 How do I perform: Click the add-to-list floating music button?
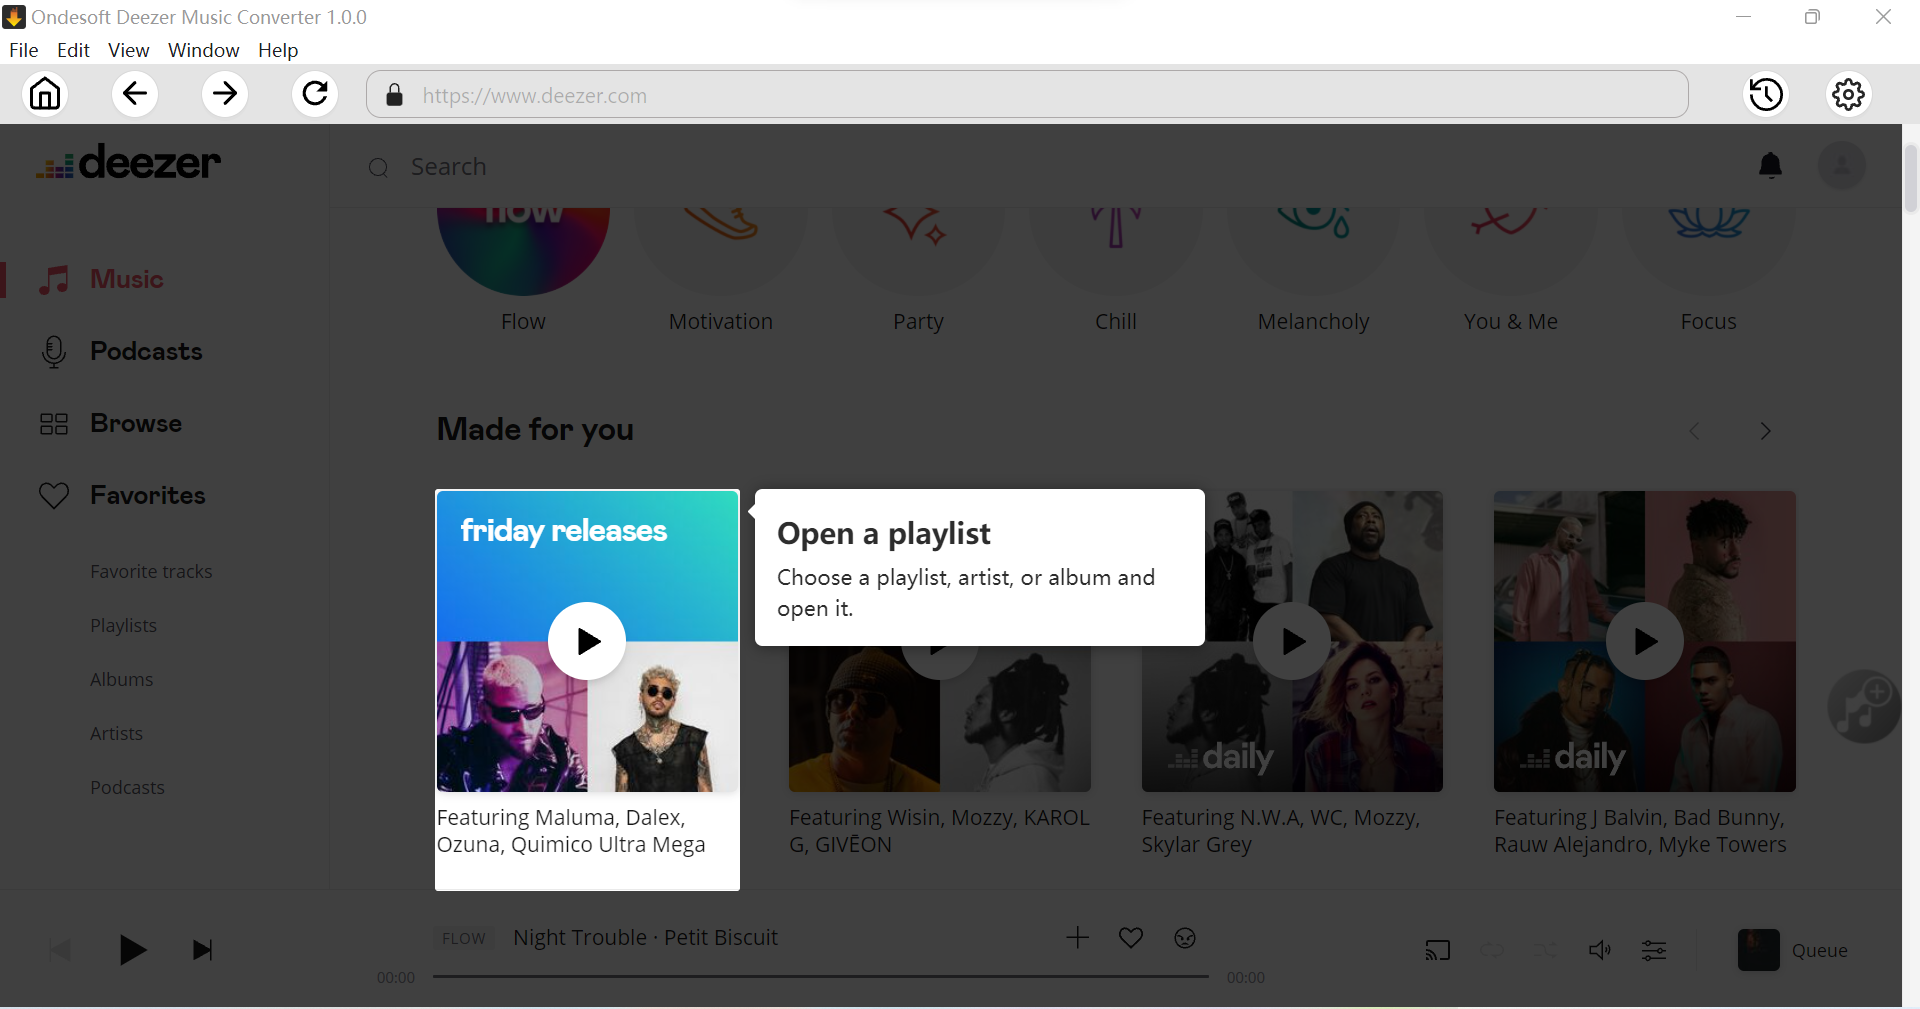coord(1864,706)
